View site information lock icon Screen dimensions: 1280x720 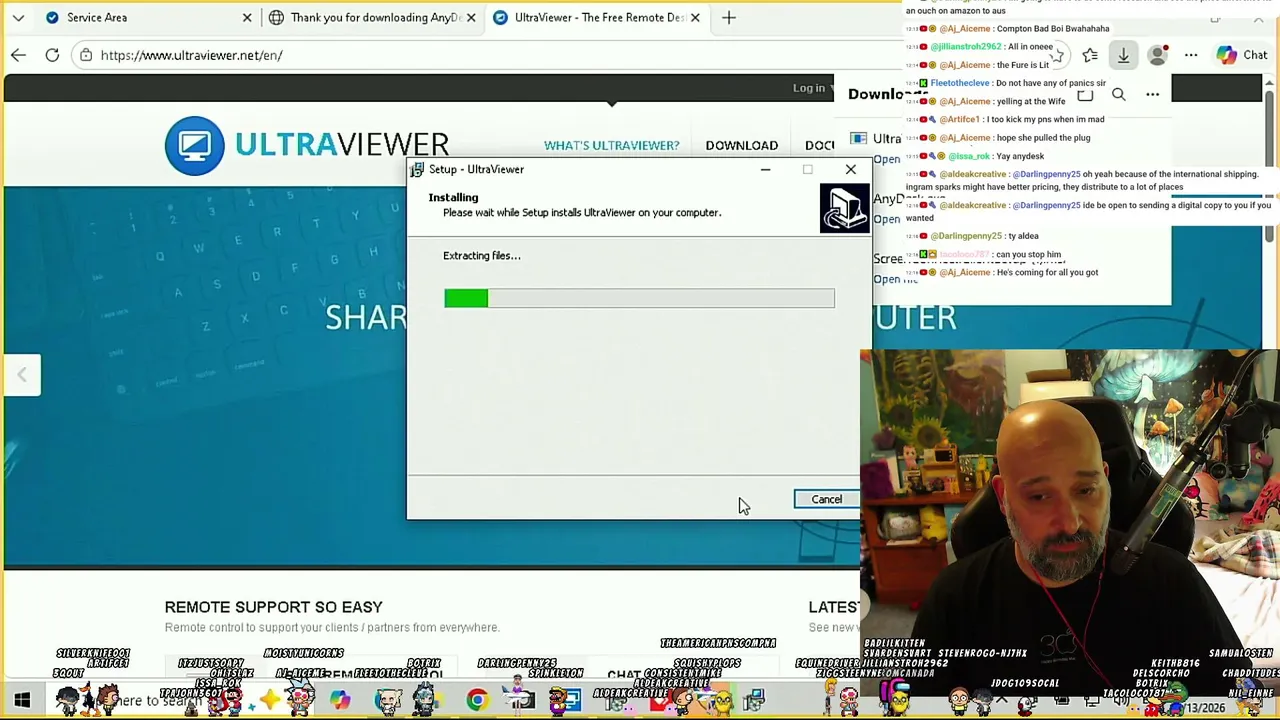coord(87,55)
